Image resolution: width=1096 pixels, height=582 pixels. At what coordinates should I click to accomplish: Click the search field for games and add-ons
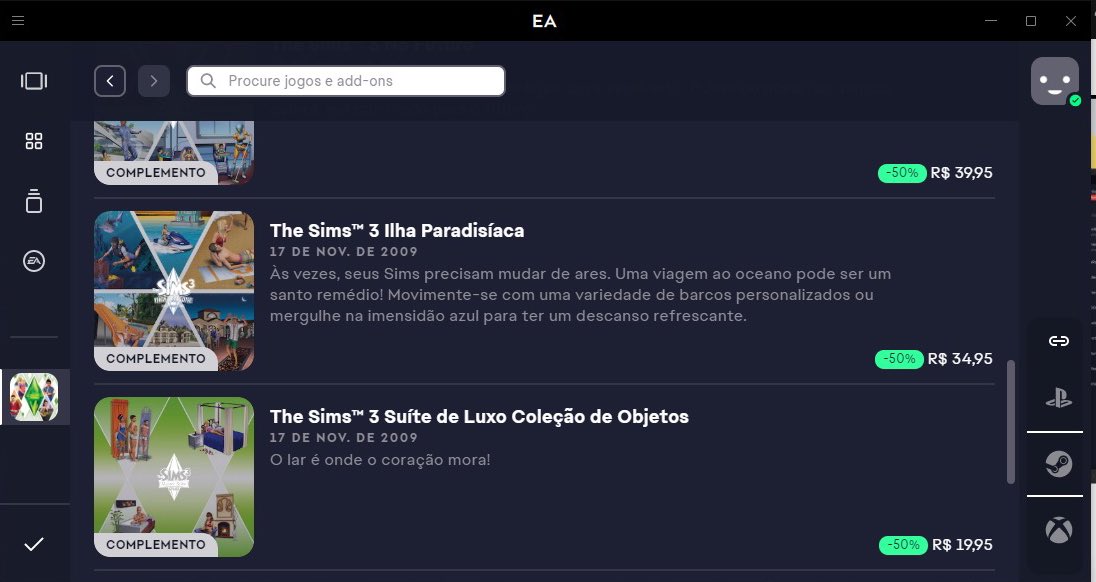pos(346,81)
